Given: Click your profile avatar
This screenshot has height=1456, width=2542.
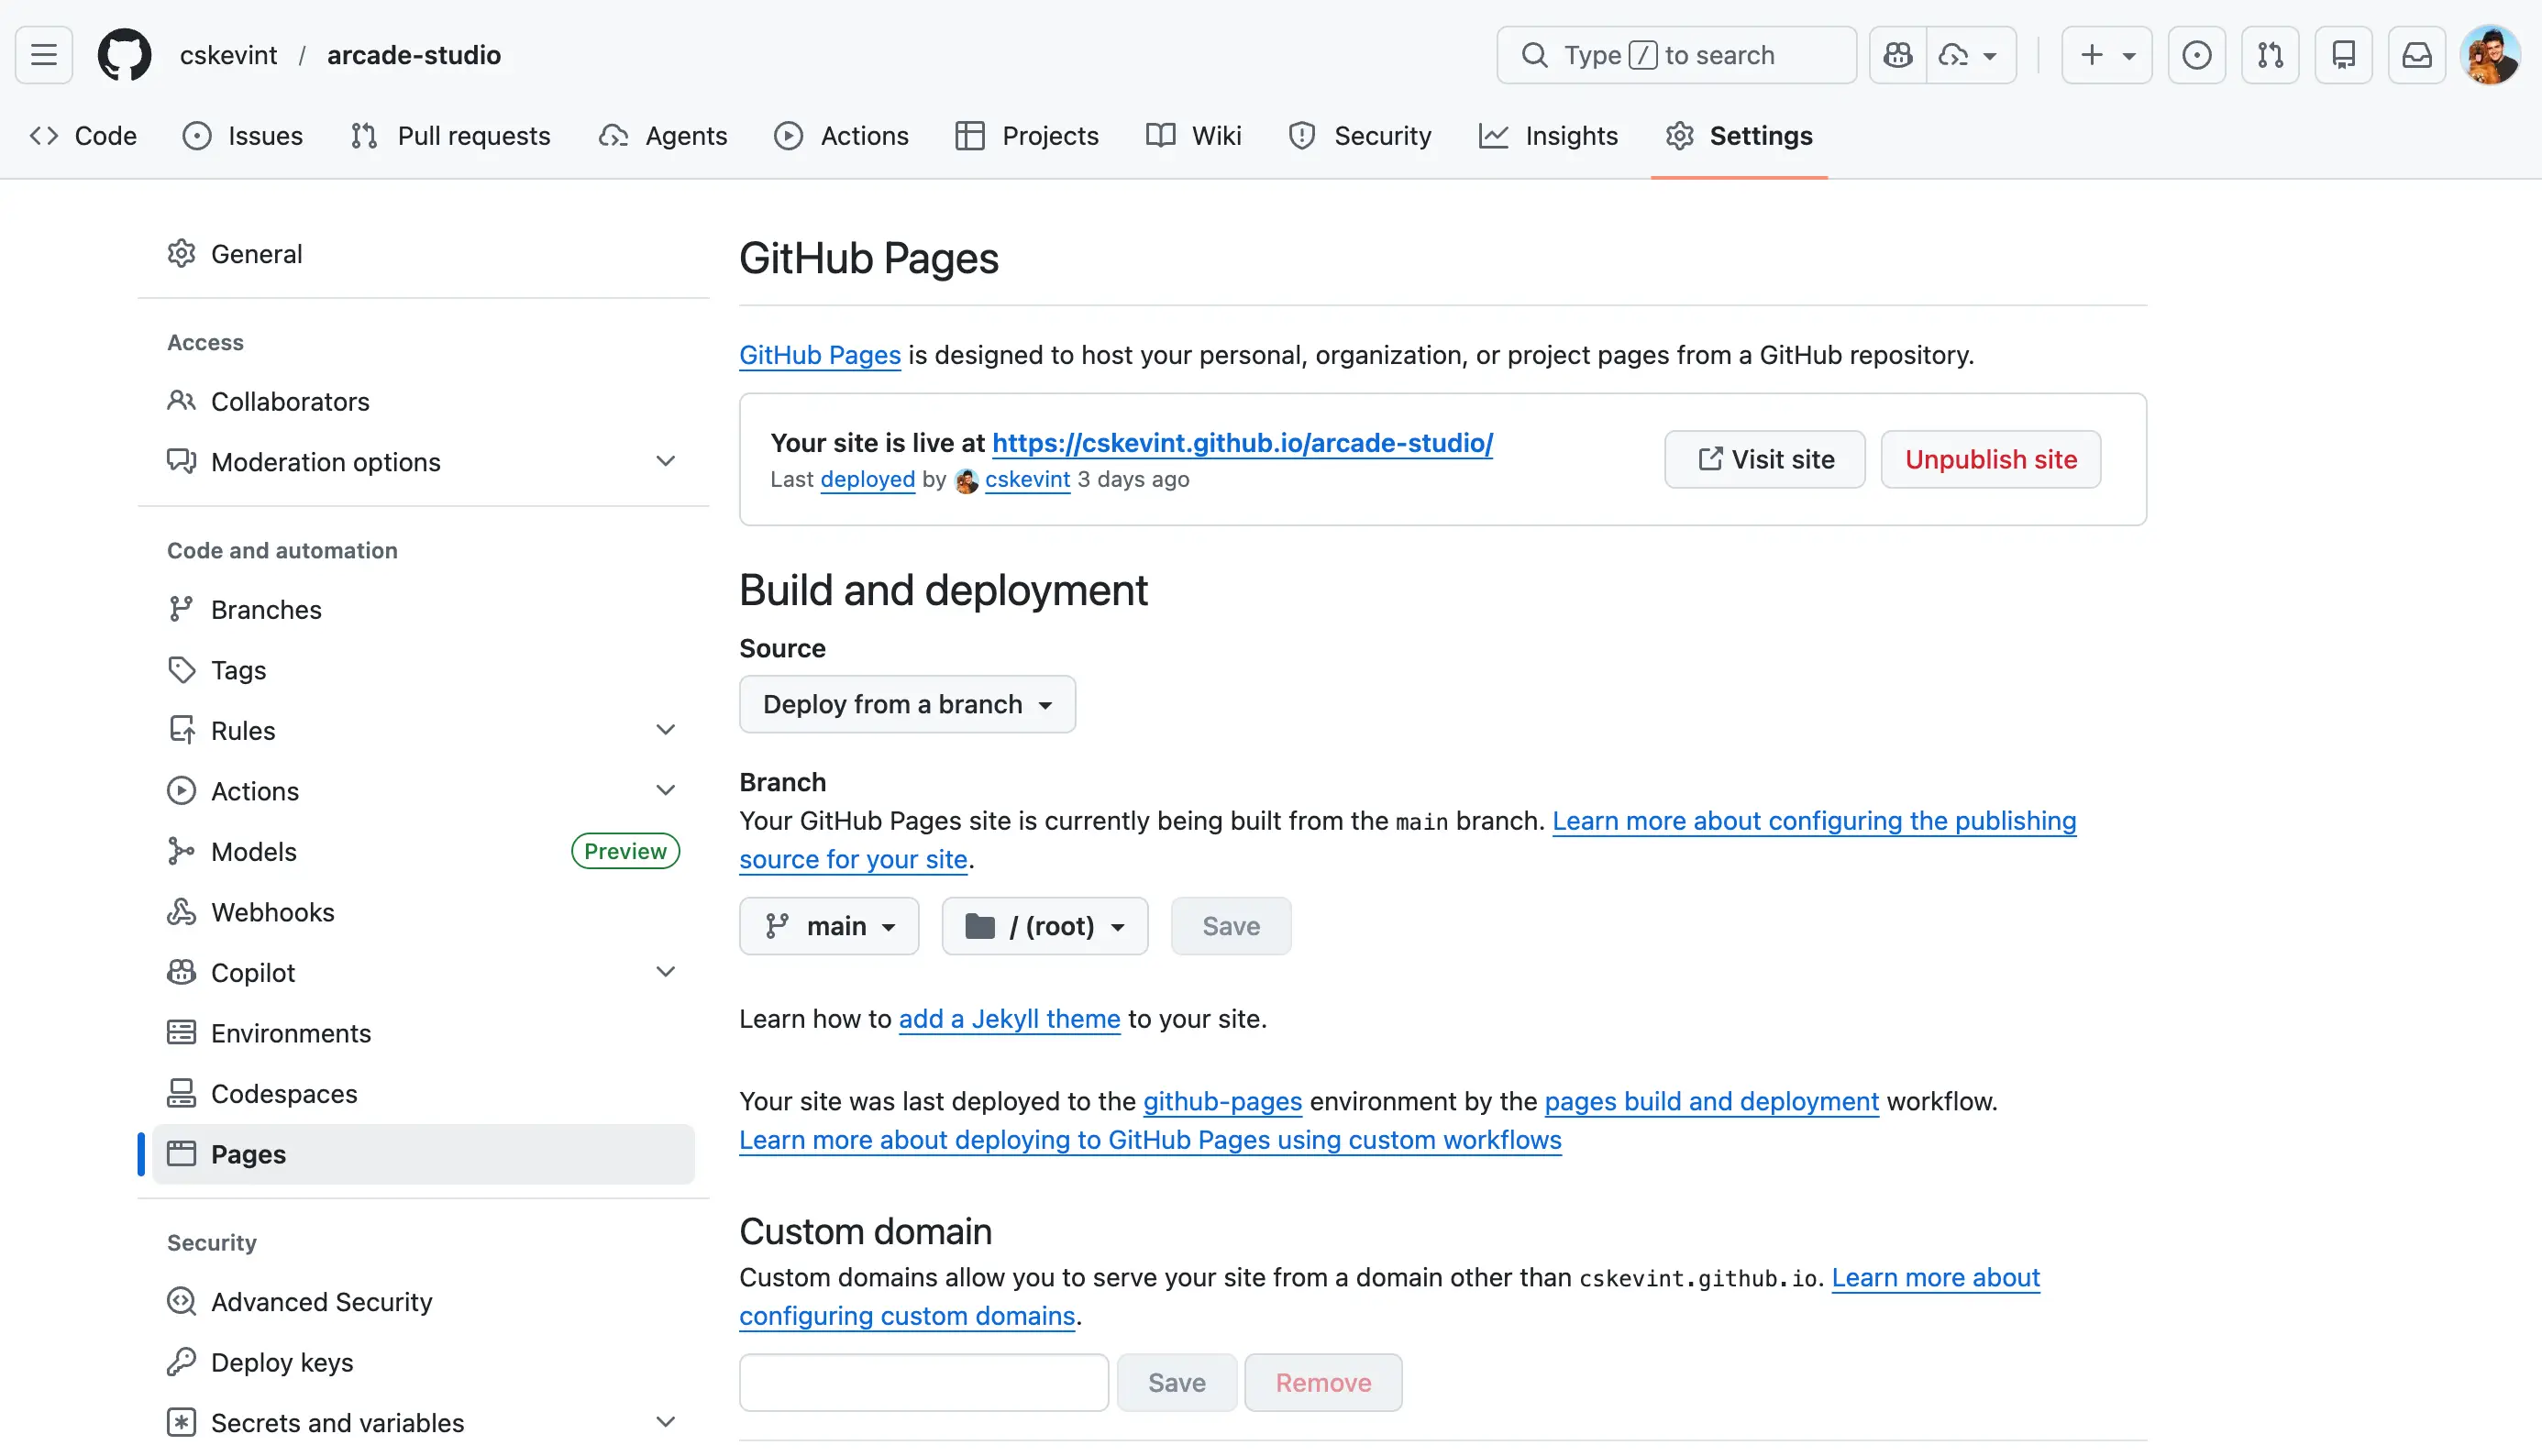Looking at the screenshot, I should tap(2491, 55).
